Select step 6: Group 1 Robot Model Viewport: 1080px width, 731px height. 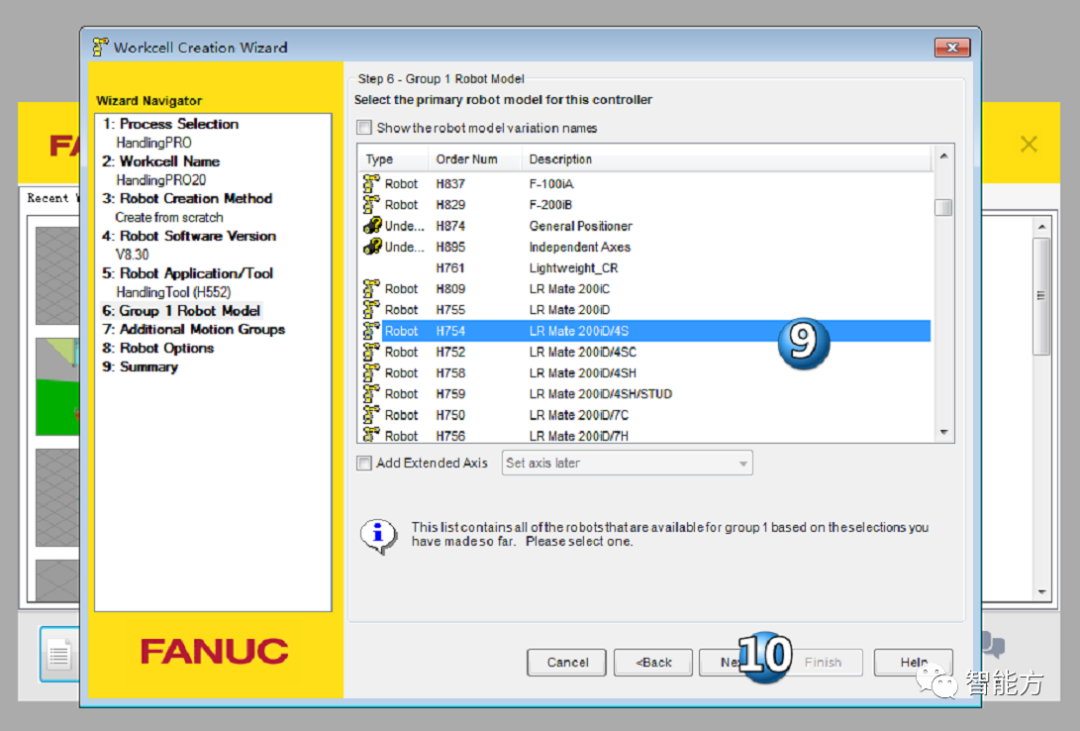coord(181,311)
